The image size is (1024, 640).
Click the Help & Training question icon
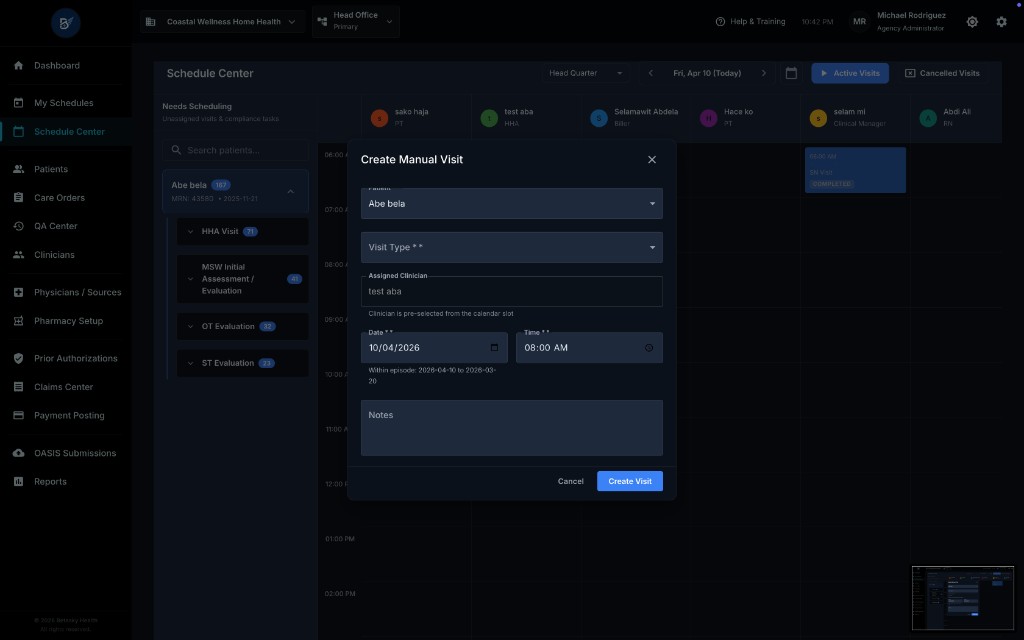pos(720,22)
